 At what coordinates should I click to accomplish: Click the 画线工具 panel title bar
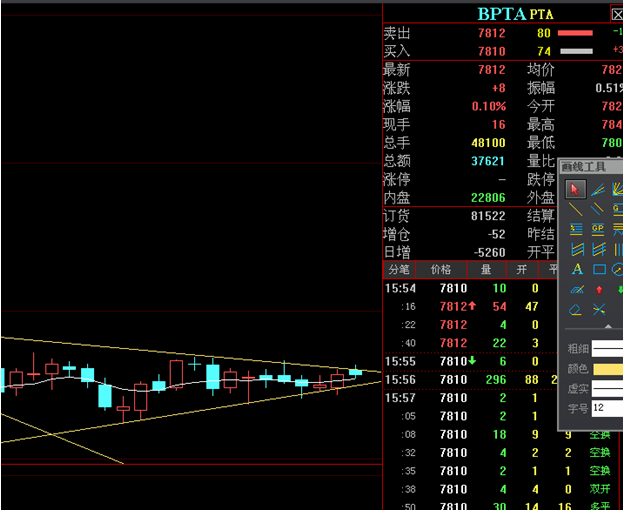pyautogui.click(x=591, y=167)
